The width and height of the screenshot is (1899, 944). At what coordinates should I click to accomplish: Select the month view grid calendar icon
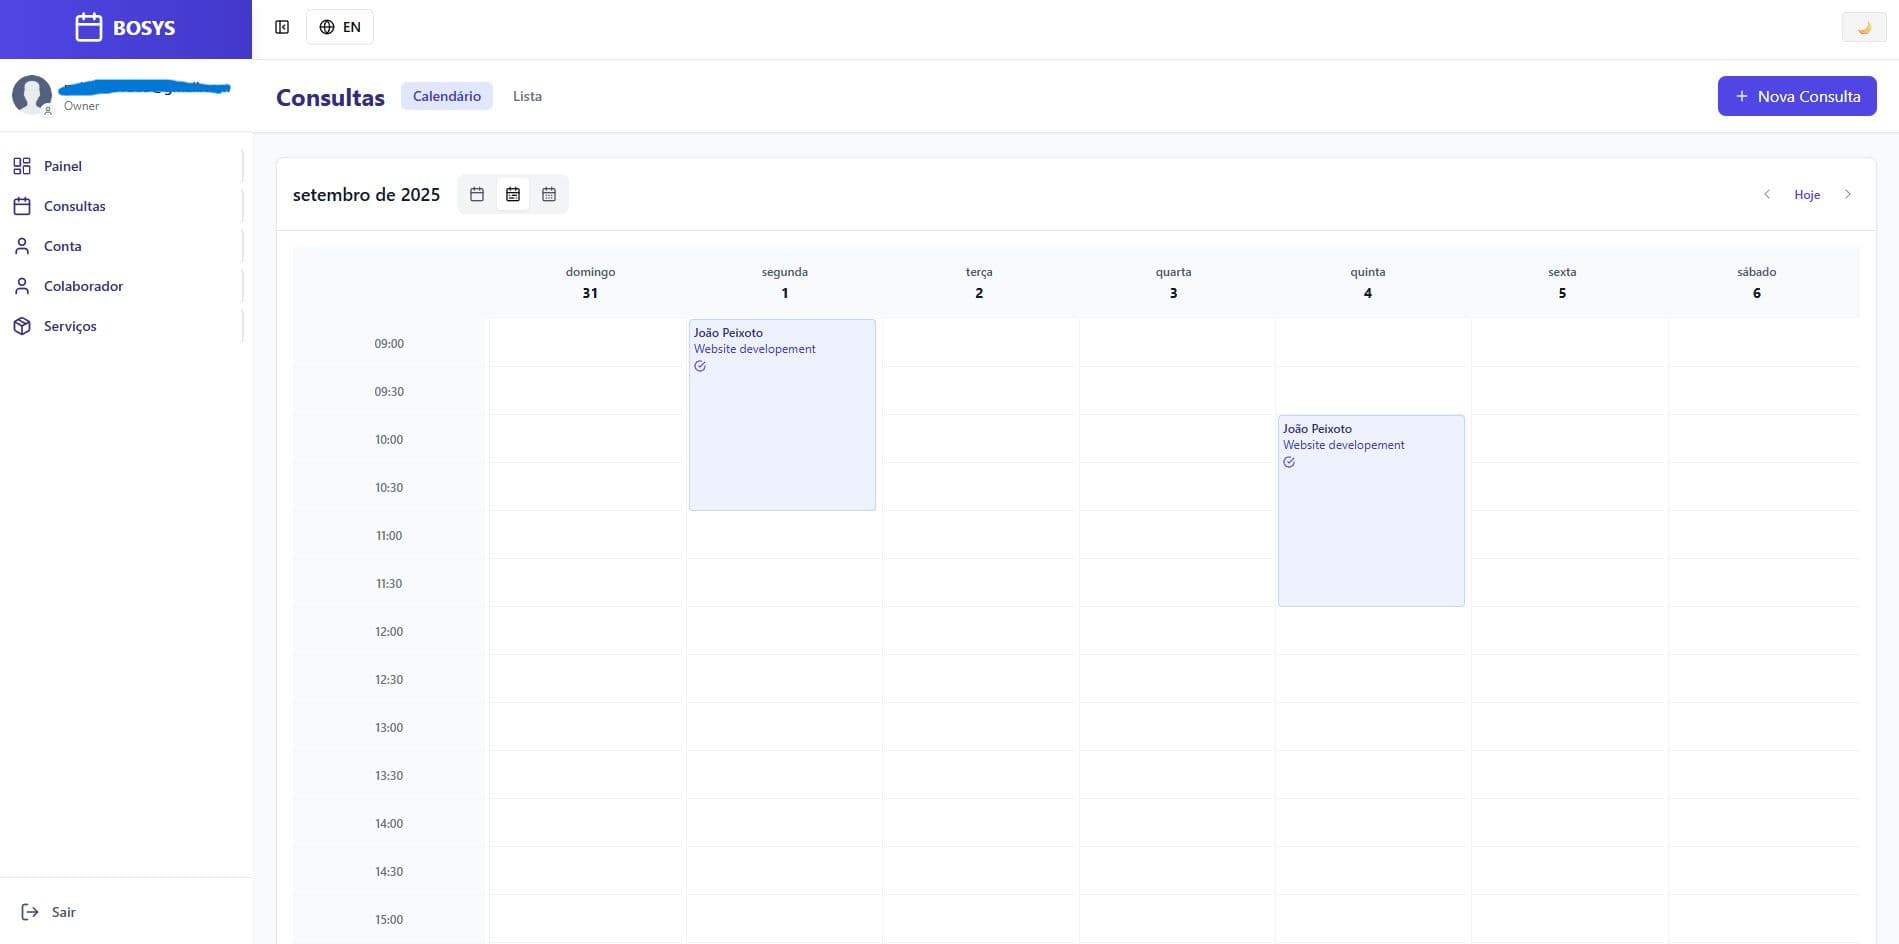[549, 194]
